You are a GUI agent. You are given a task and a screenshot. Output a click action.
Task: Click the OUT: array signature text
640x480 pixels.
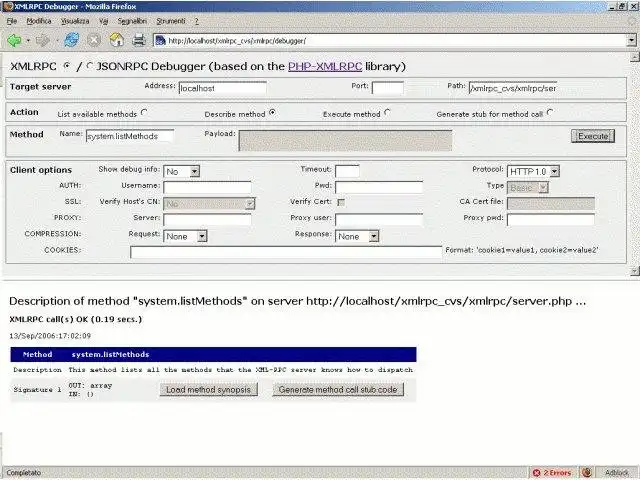coord(90,385)
